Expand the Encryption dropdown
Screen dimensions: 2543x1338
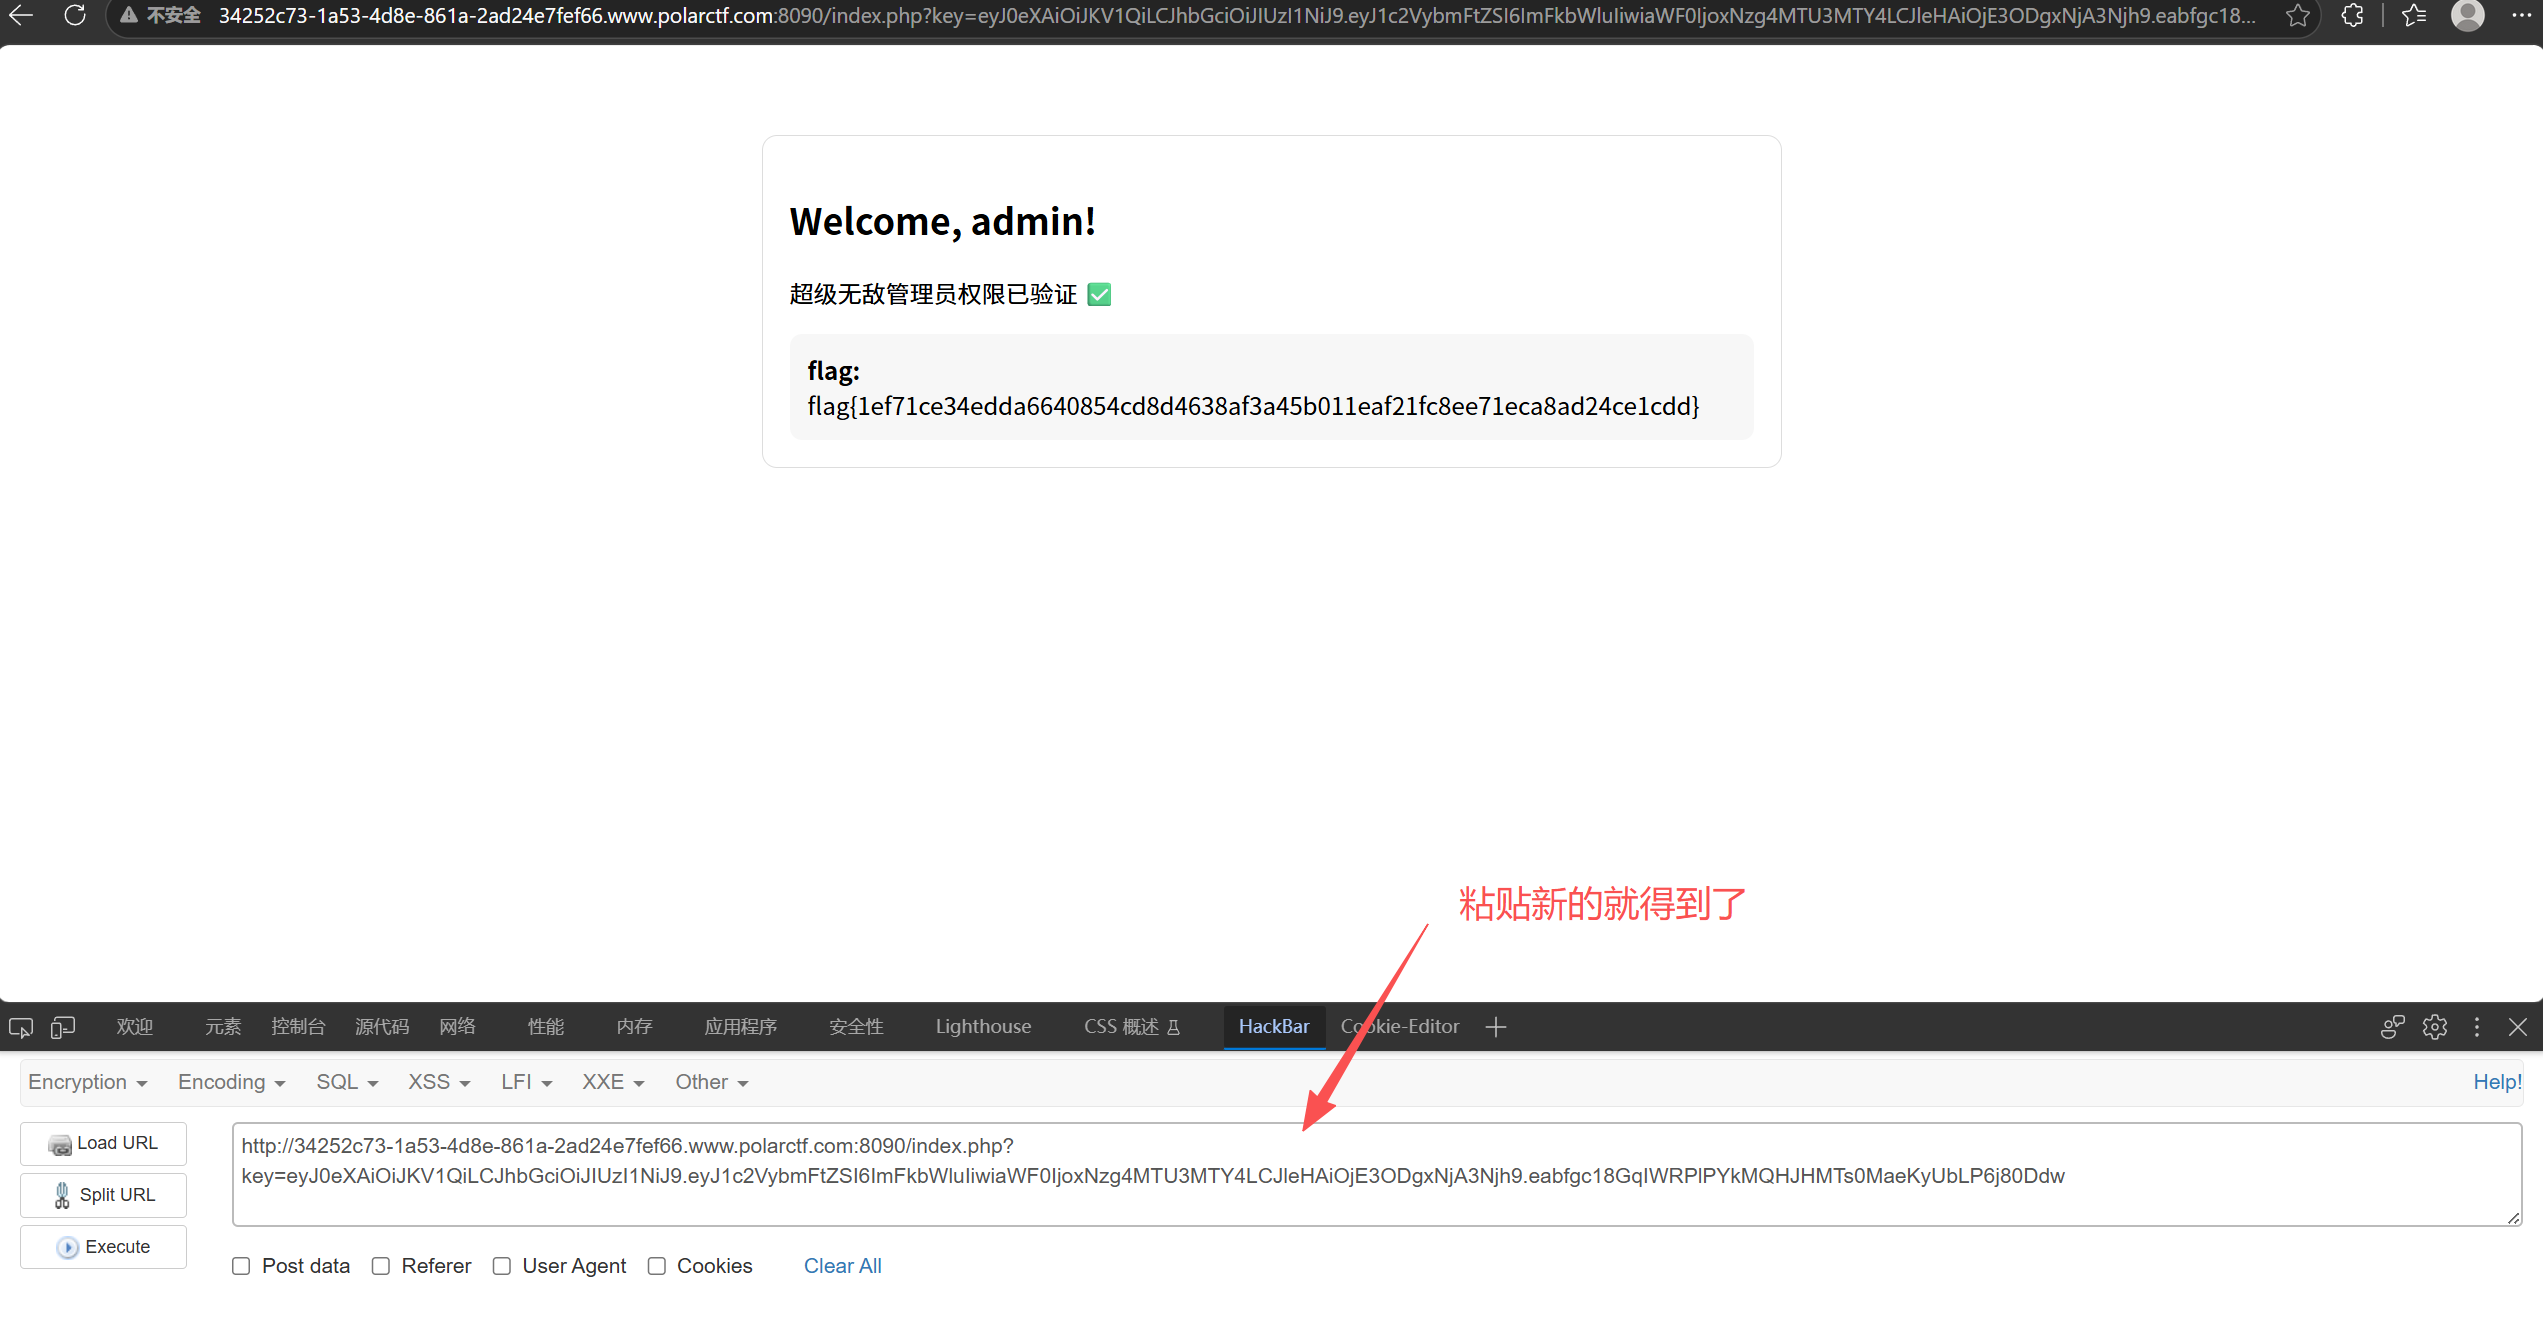point(87,1082)
